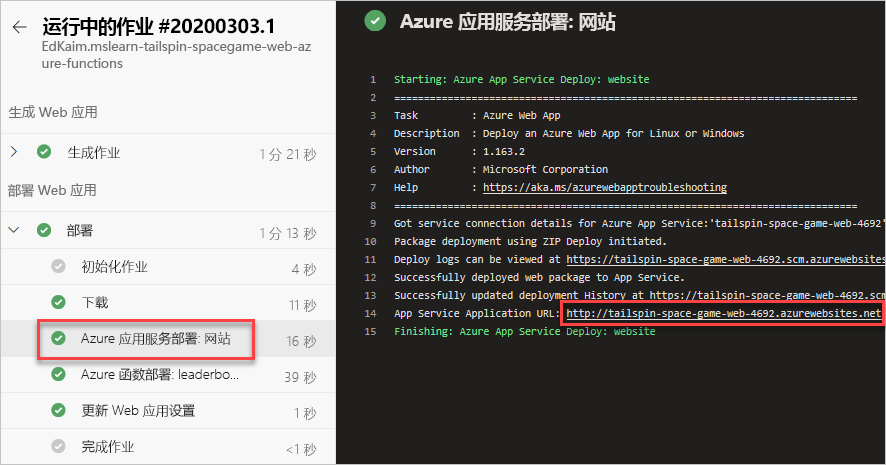This screenshot has height=465, width=886.
Task: Expand the 生成作业 job row chevron
Action: click(14, 152)
